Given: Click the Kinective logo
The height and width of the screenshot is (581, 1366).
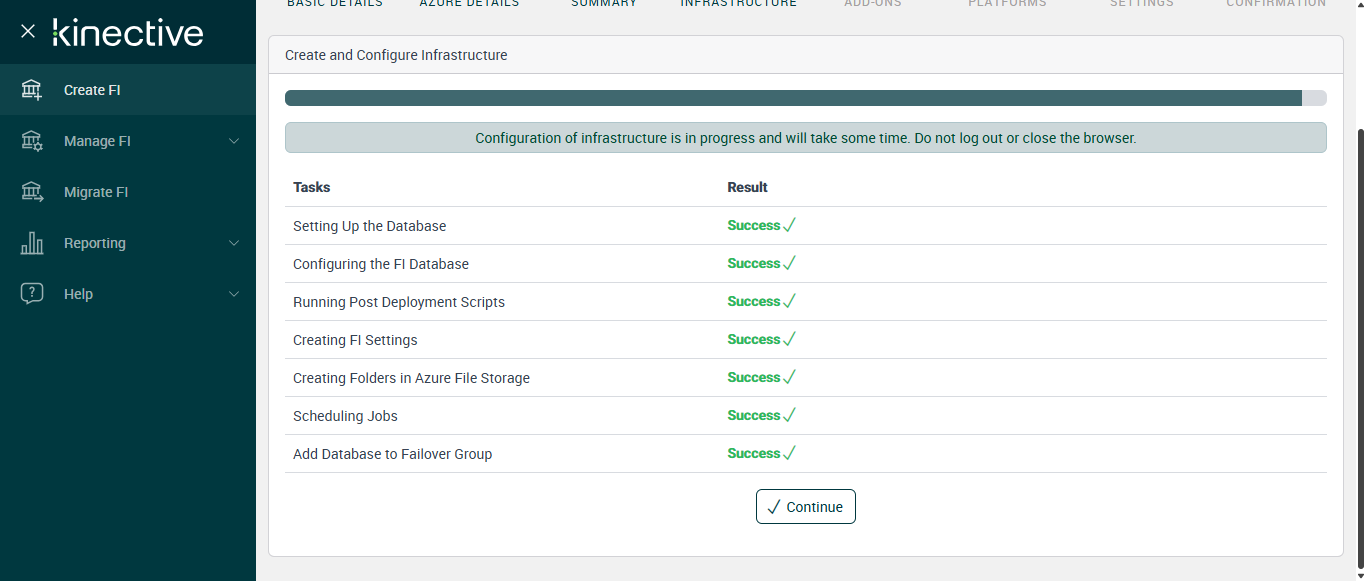Looking at the screenshot, I should [128, 33].
